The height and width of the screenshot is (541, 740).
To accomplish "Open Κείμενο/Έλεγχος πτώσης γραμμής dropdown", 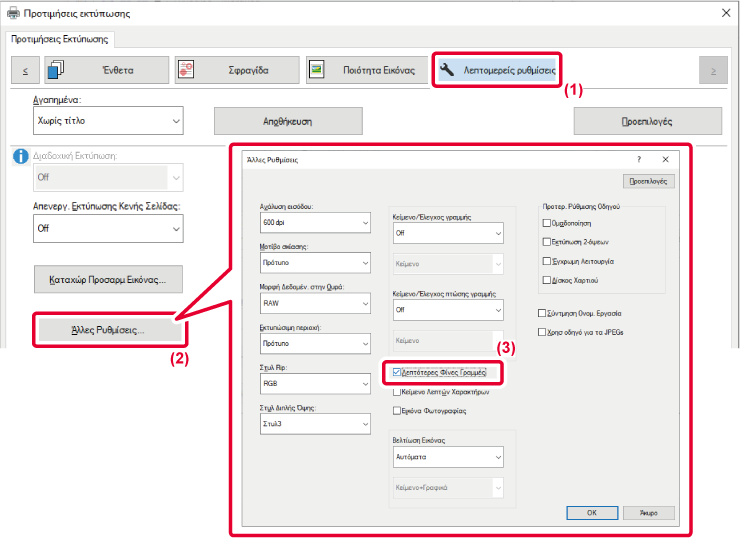I will 448,310.
